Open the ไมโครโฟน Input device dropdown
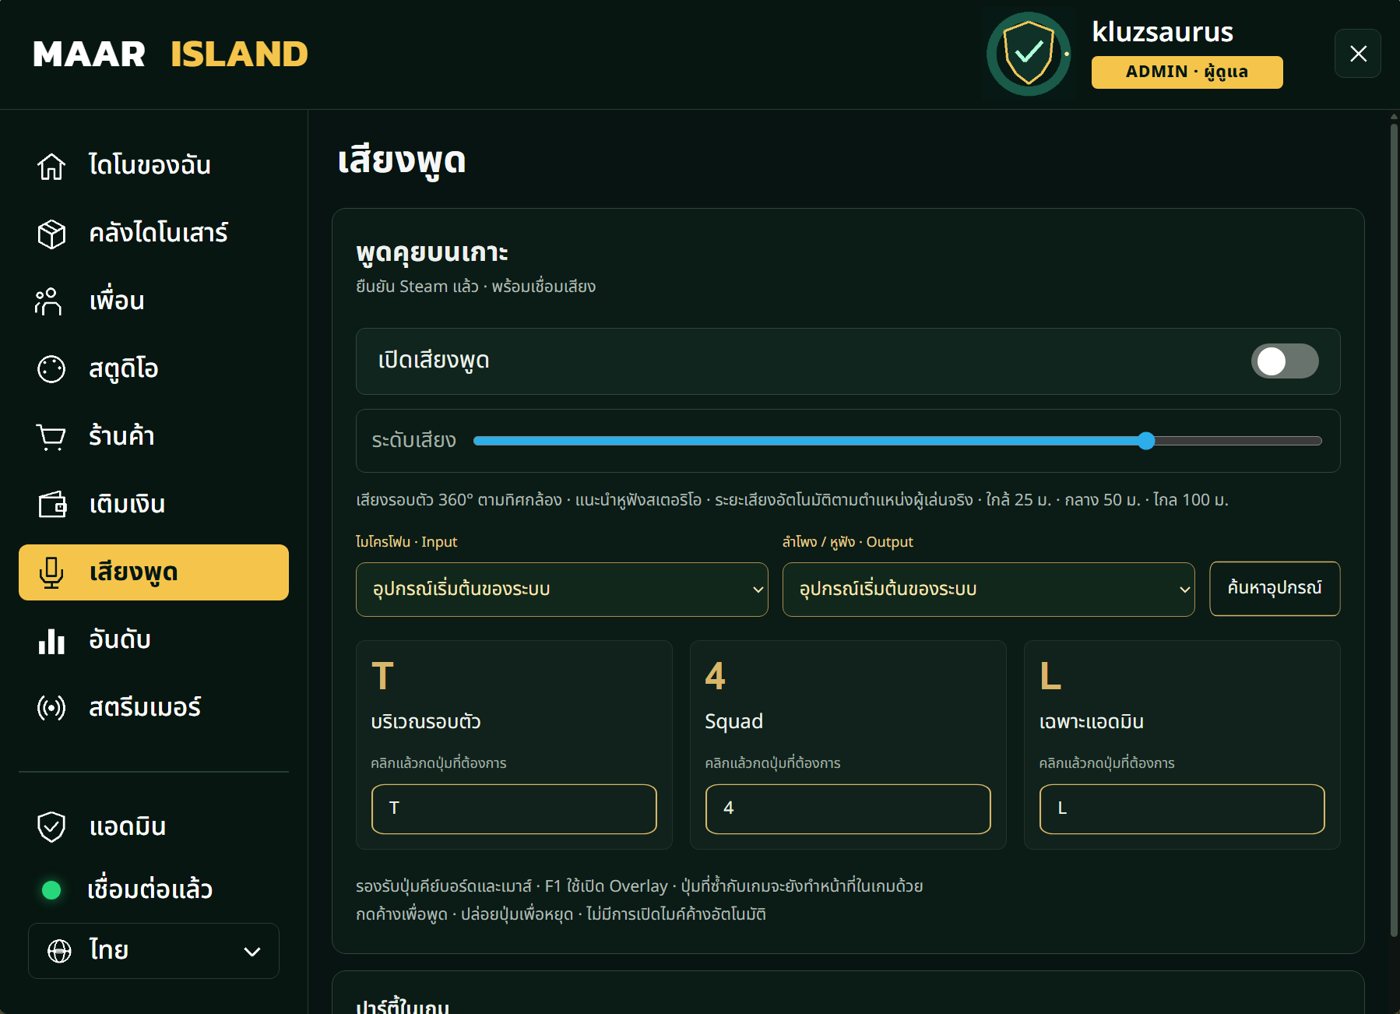Viewport: 1400px width, 1014px height. 562,589
